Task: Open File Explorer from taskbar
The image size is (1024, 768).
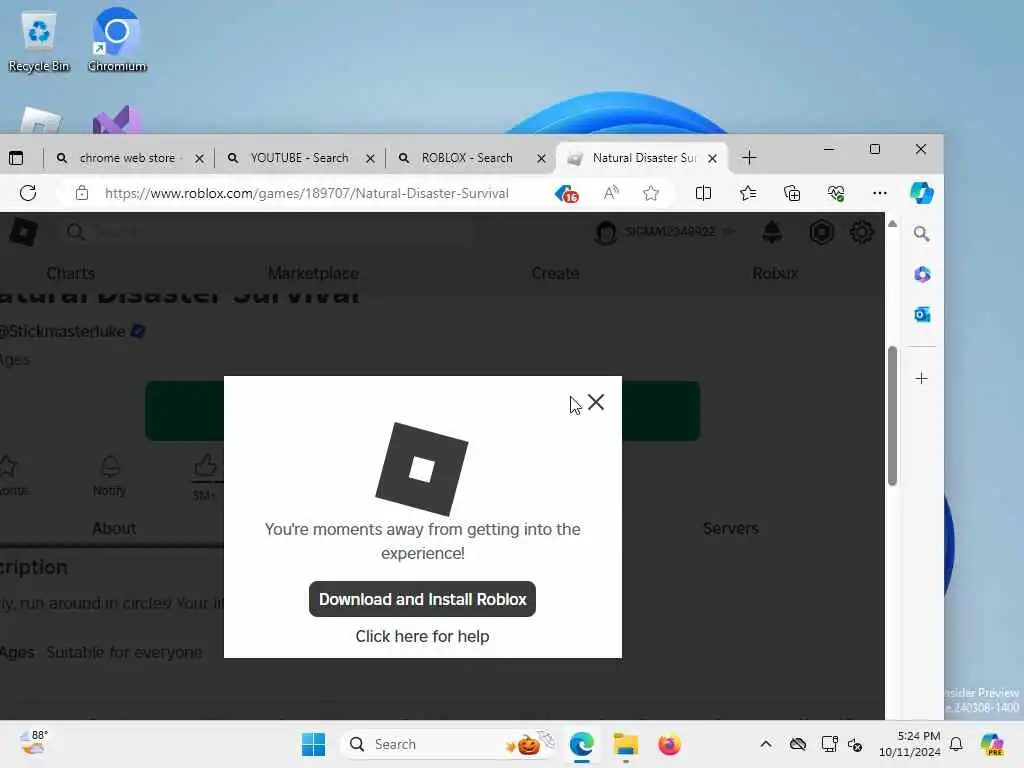Action: (625, 744)
